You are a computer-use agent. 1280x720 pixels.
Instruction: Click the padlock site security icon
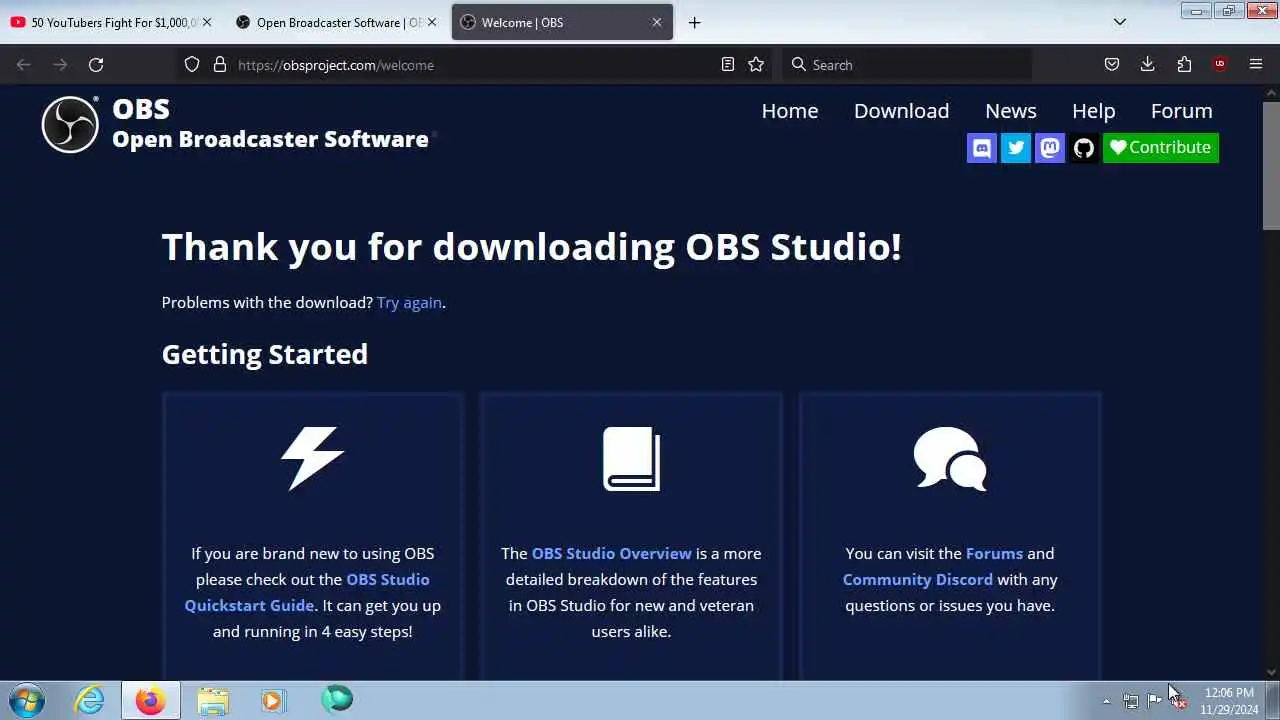click(220, 64)
